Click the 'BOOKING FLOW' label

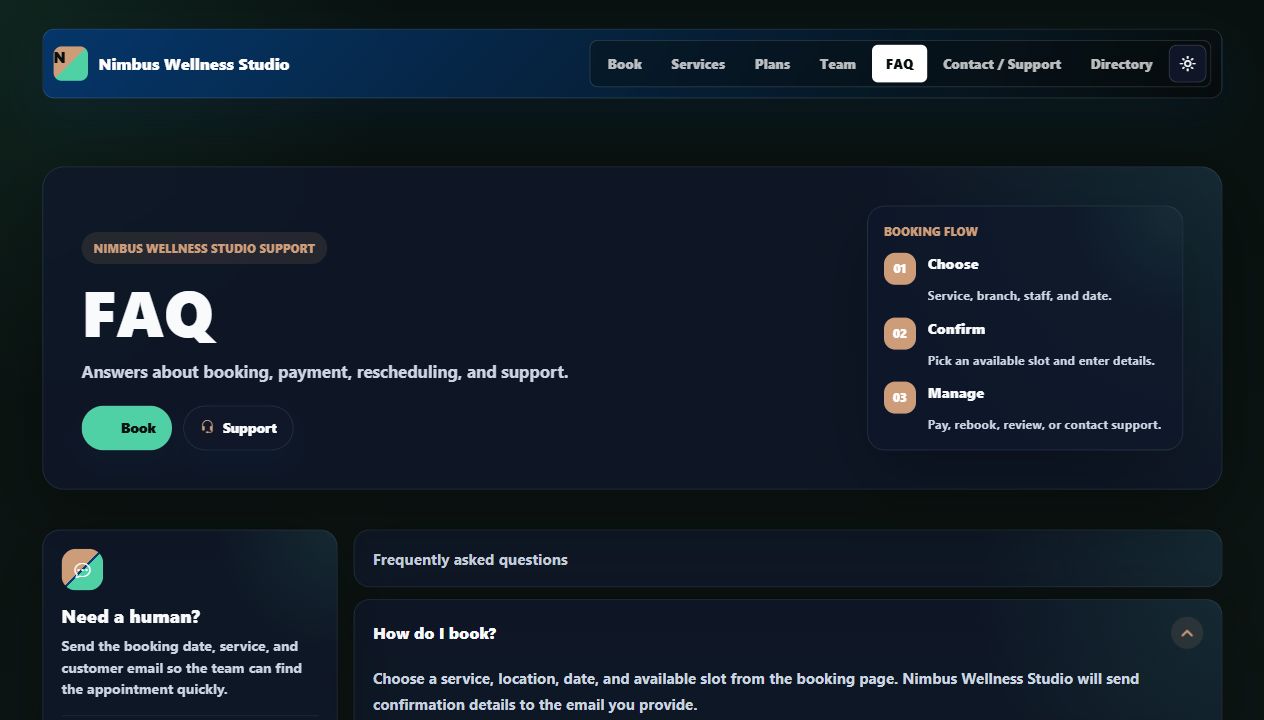(931, 231)
